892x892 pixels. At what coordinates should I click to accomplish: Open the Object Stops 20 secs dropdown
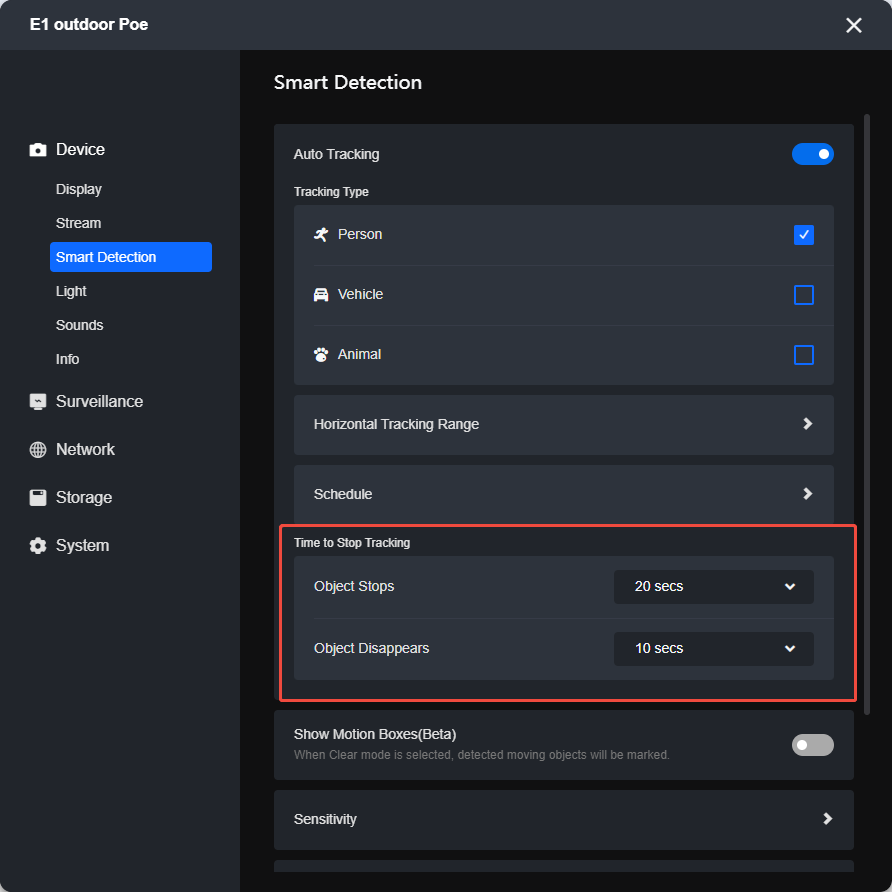(x=713, y=587)
